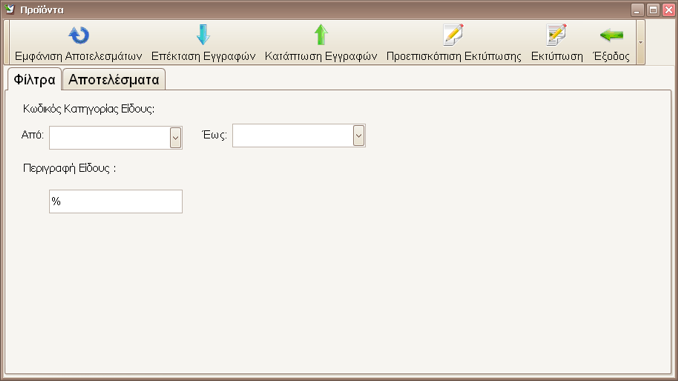Select the blue down-arrow Επέκταση Εγγραφών icon
This screenshot has height=381, width=678.
tap(203, 35)
